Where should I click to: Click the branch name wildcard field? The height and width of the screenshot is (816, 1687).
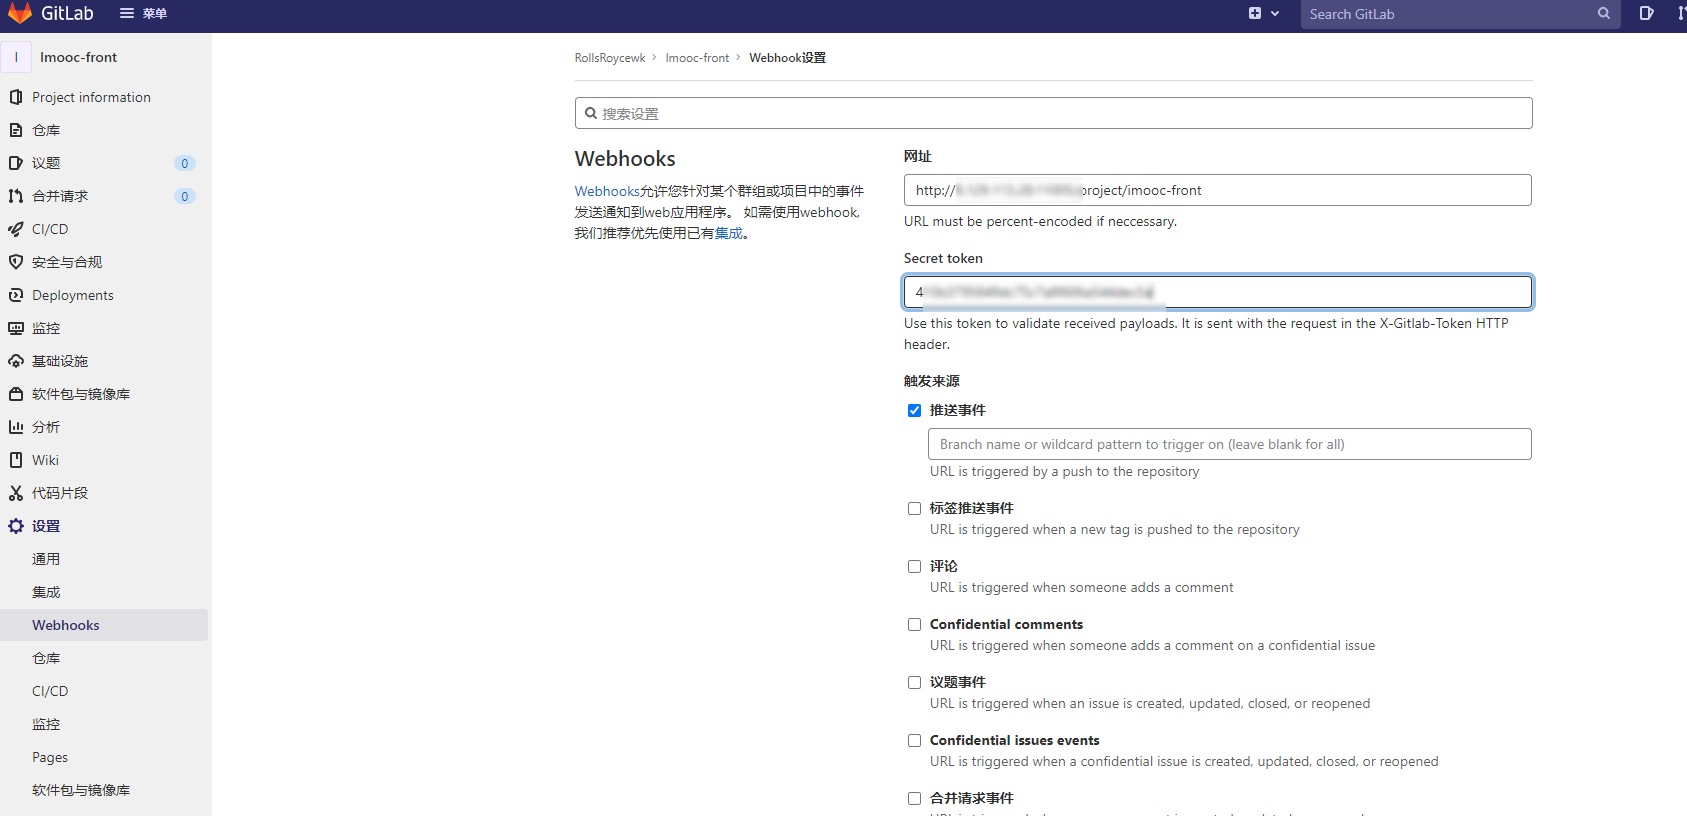click(x=1229, y=444)
